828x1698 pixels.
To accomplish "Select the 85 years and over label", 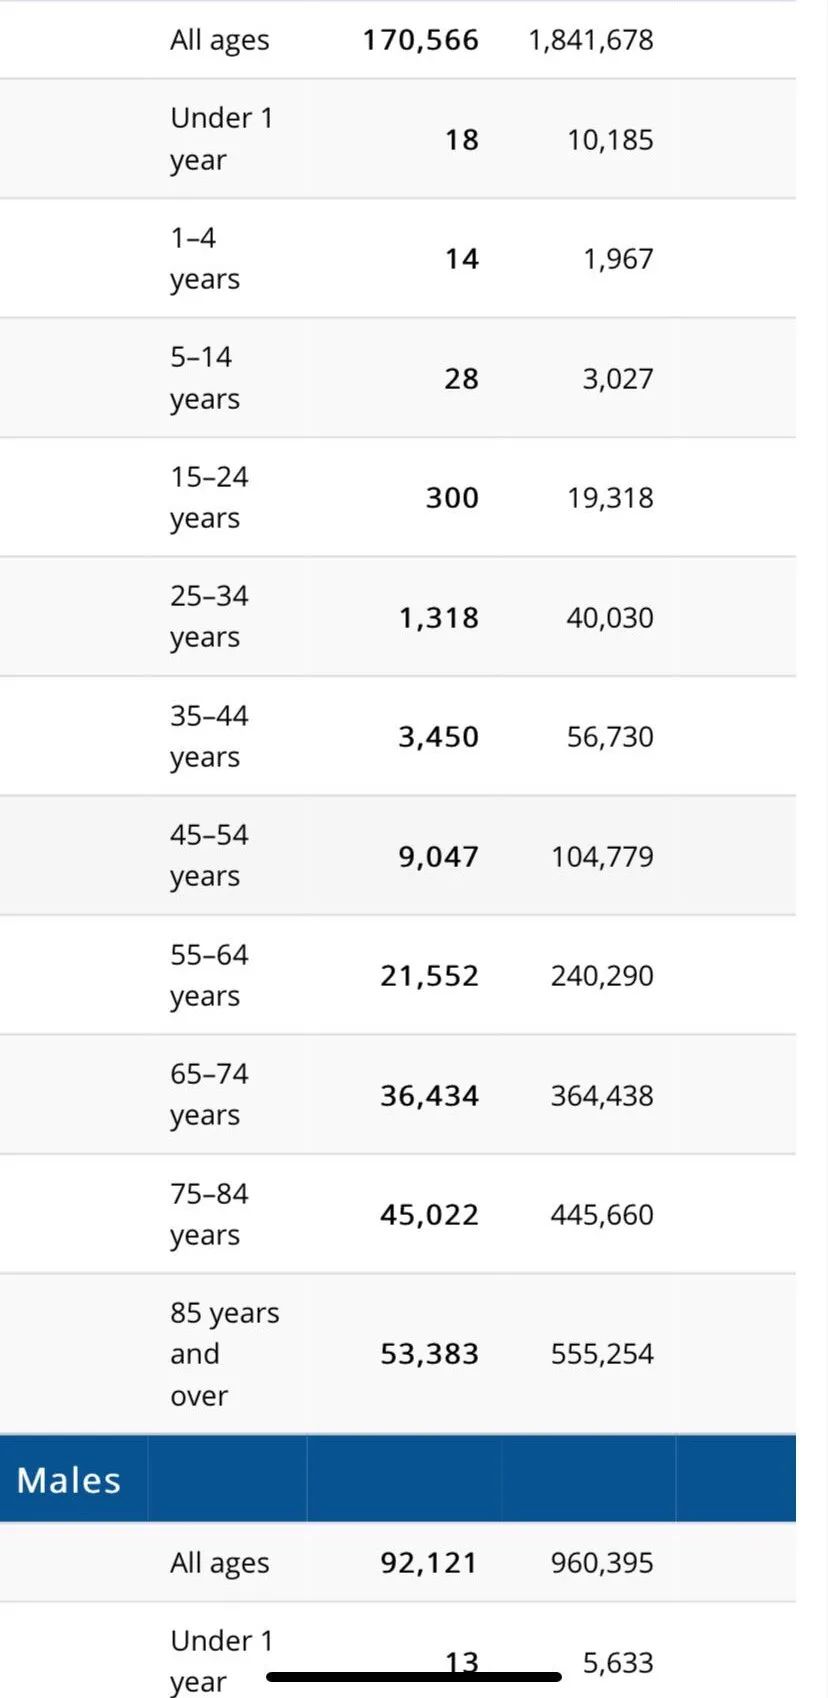I will 224,1354.
